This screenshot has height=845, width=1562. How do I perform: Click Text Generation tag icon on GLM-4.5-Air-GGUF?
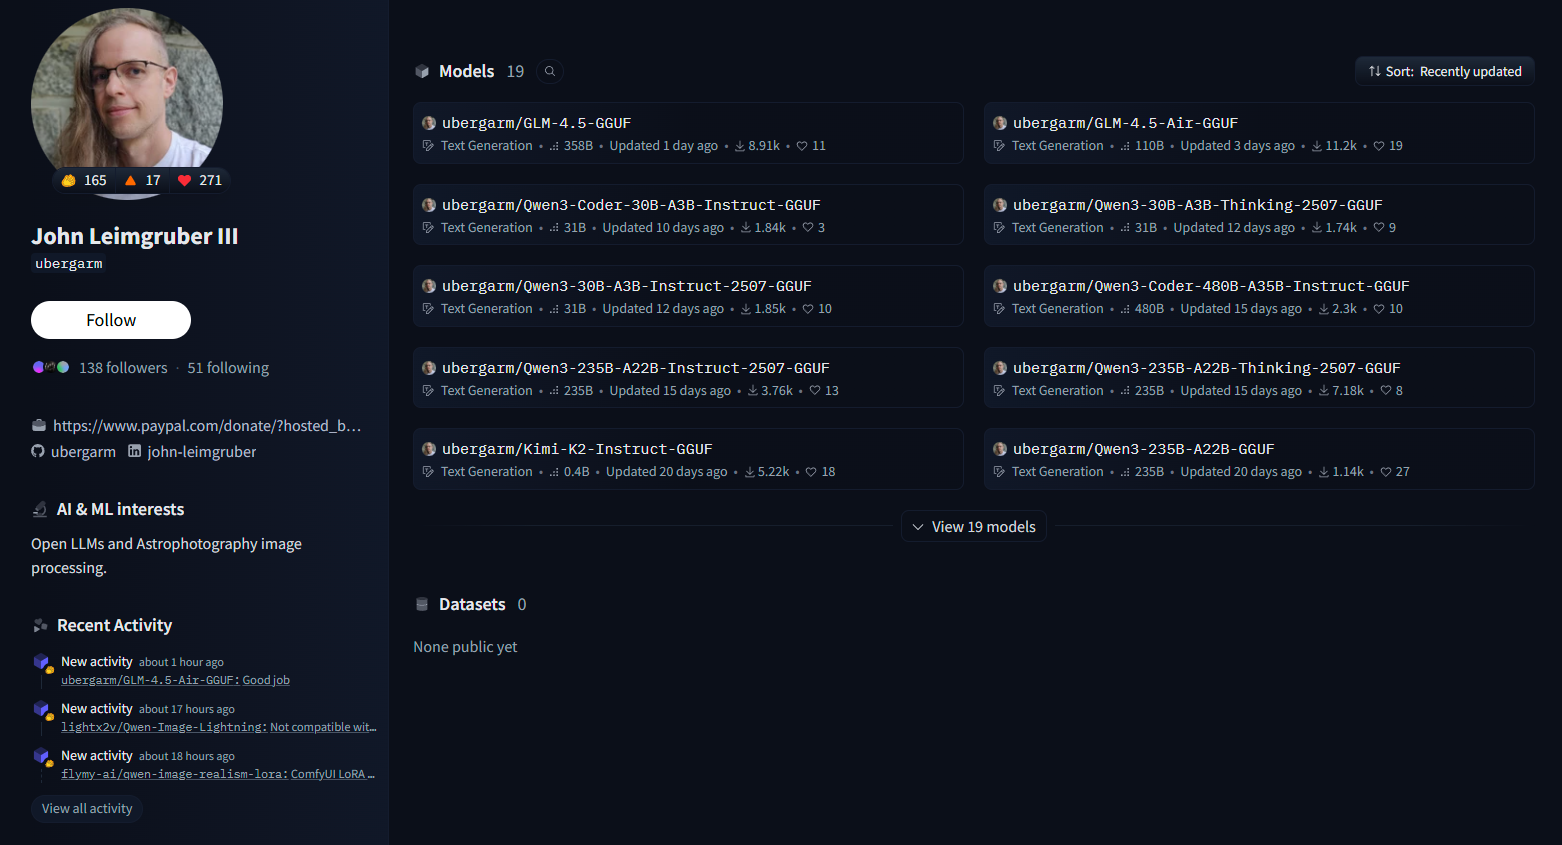pyautogui.click(x=999, y=146)
